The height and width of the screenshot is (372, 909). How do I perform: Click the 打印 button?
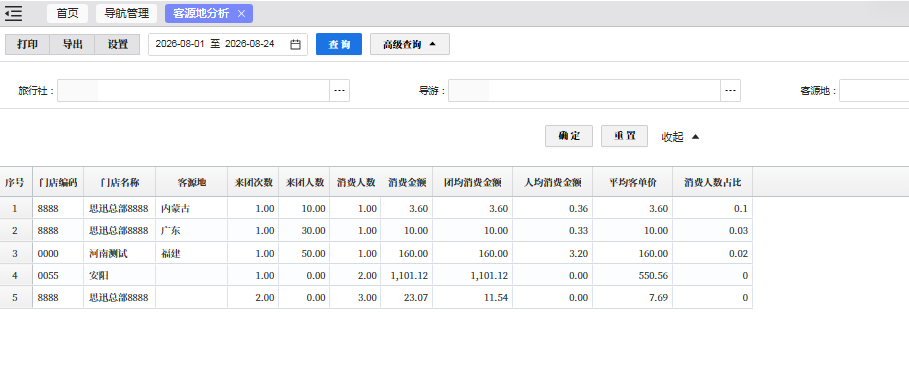point(27,45)
